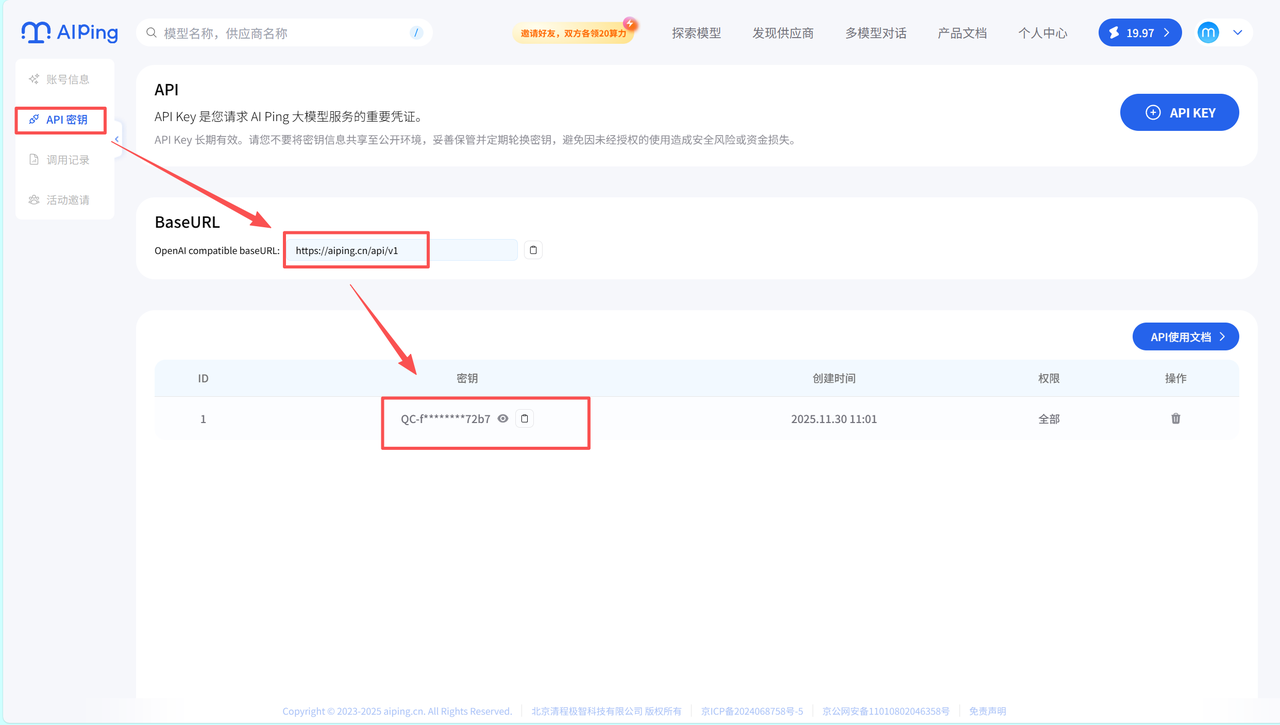Create a new API KEY

tap(1179, 112)
